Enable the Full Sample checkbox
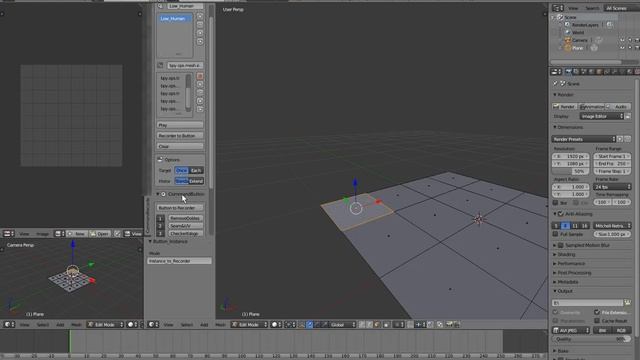640x360 pixels. point(555,234)
